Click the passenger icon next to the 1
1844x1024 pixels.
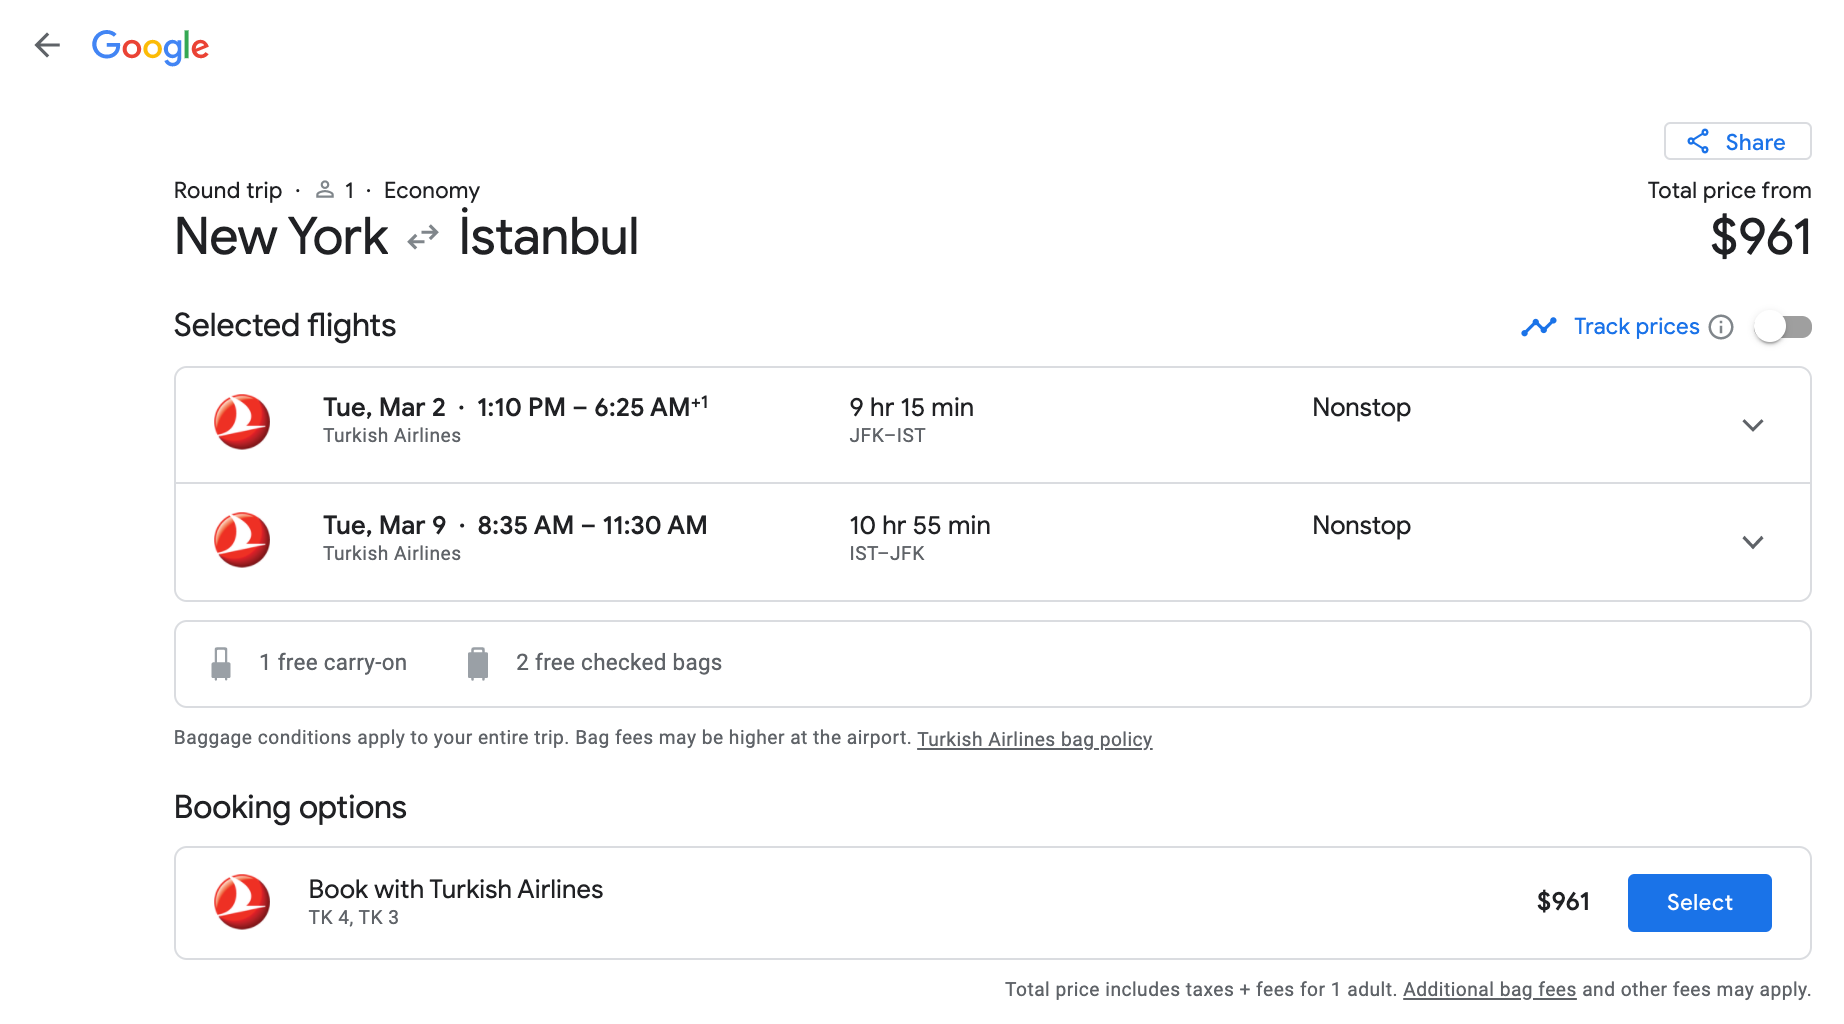pos(323,189)
